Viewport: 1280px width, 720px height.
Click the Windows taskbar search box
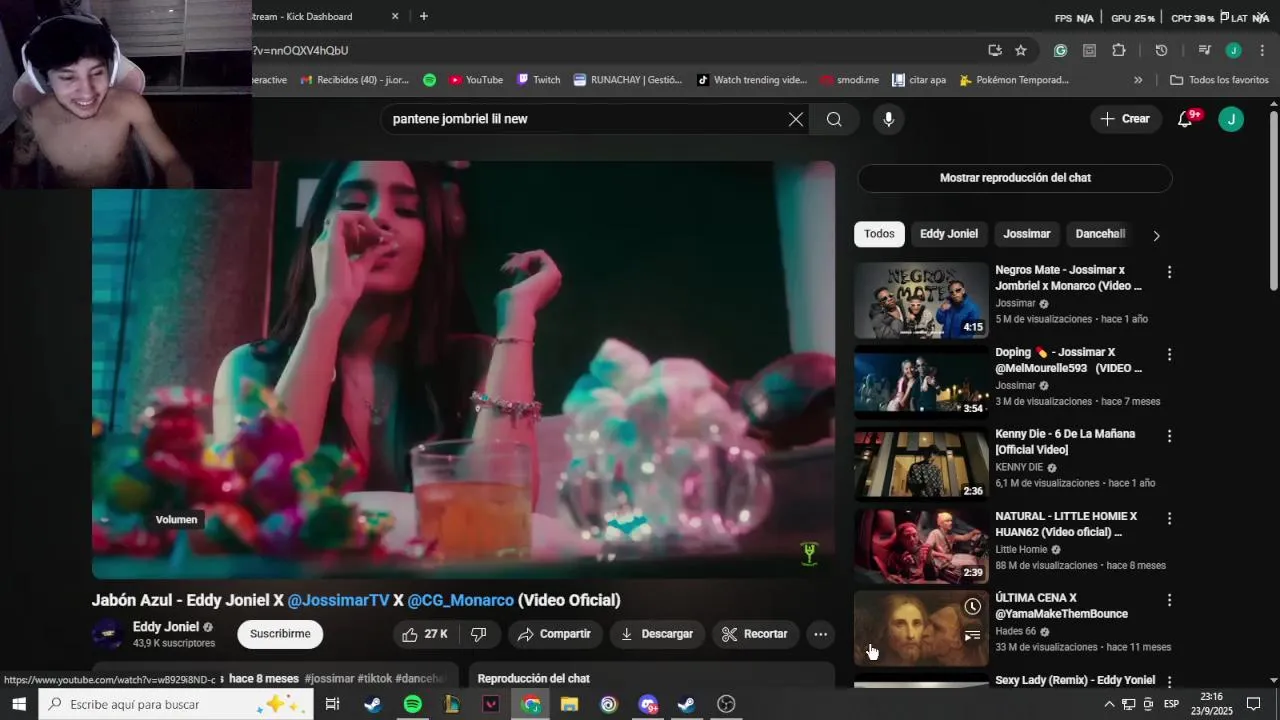pyautogui.click(x=175, y=705)
